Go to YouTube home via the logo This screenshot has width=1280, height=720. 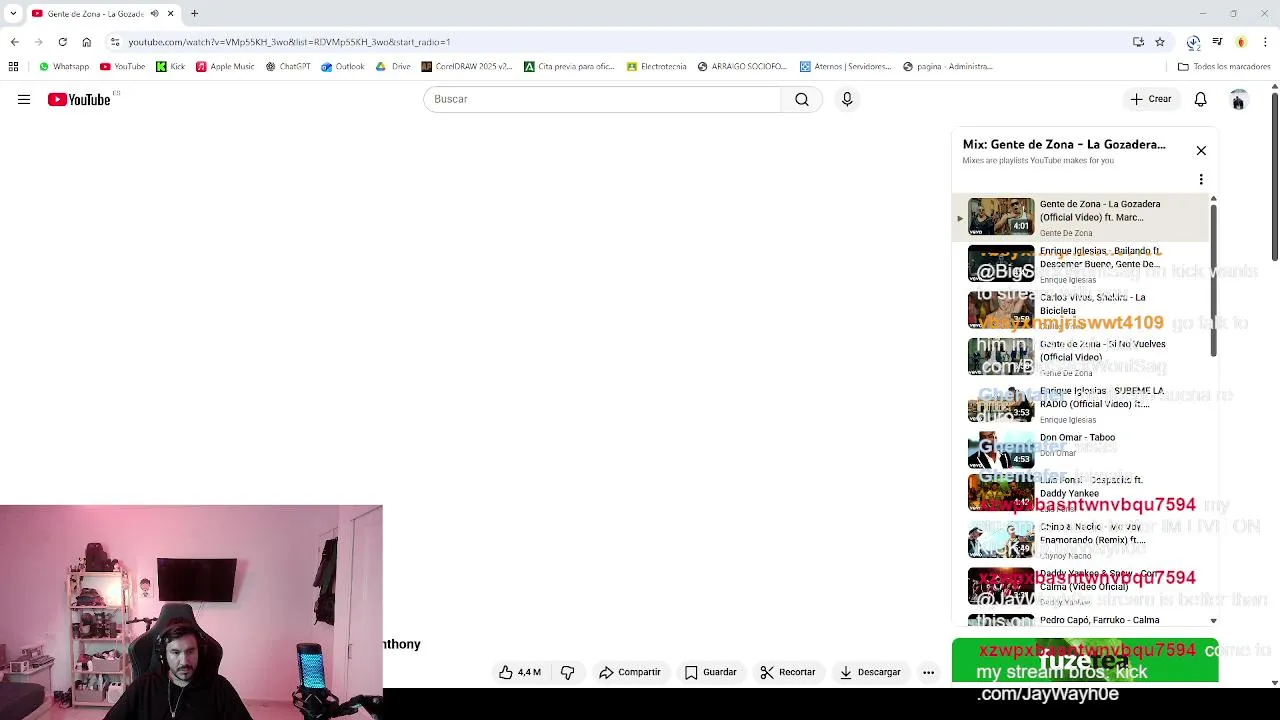79,99
